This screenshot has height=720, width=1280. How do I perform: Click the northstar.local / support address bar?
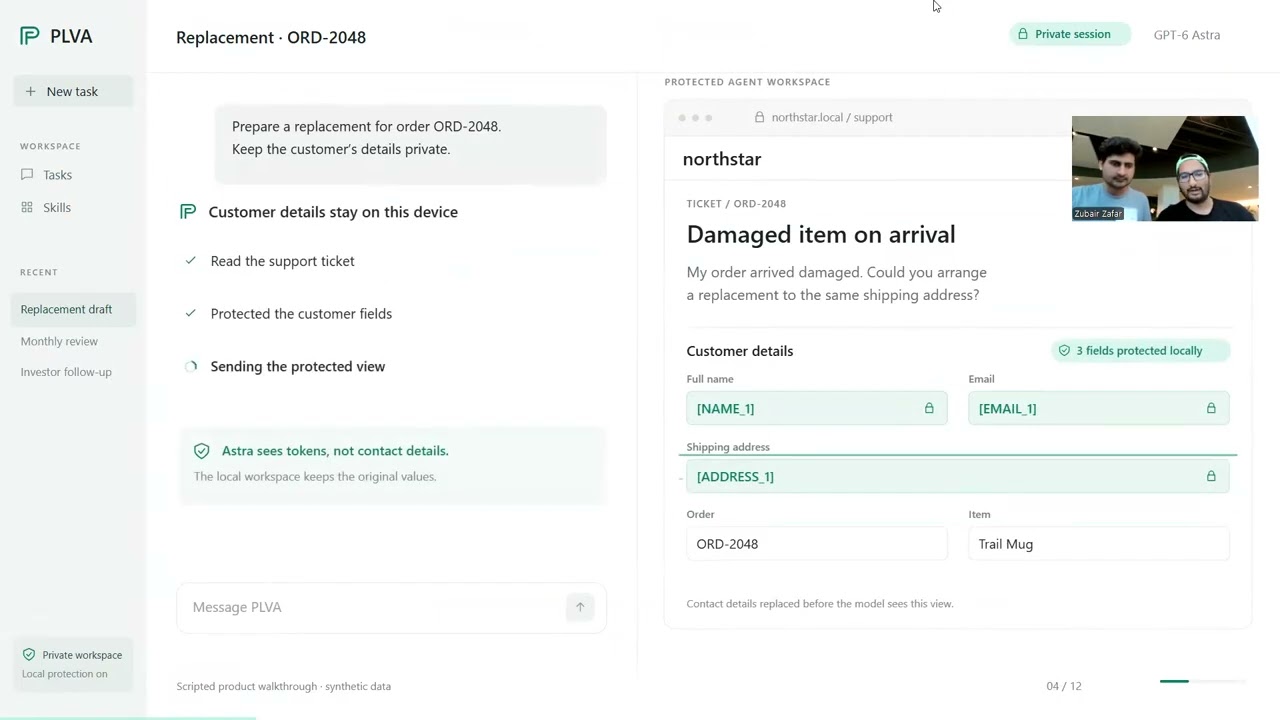tap(823, 117)
